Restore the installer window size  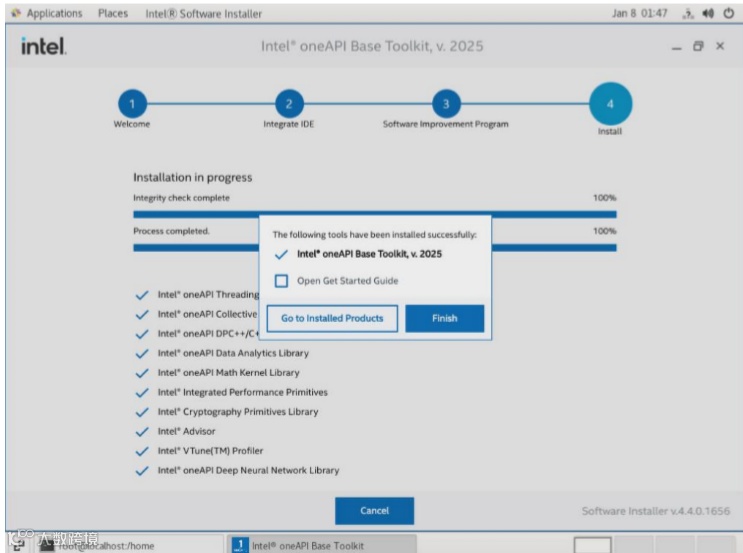698,46
